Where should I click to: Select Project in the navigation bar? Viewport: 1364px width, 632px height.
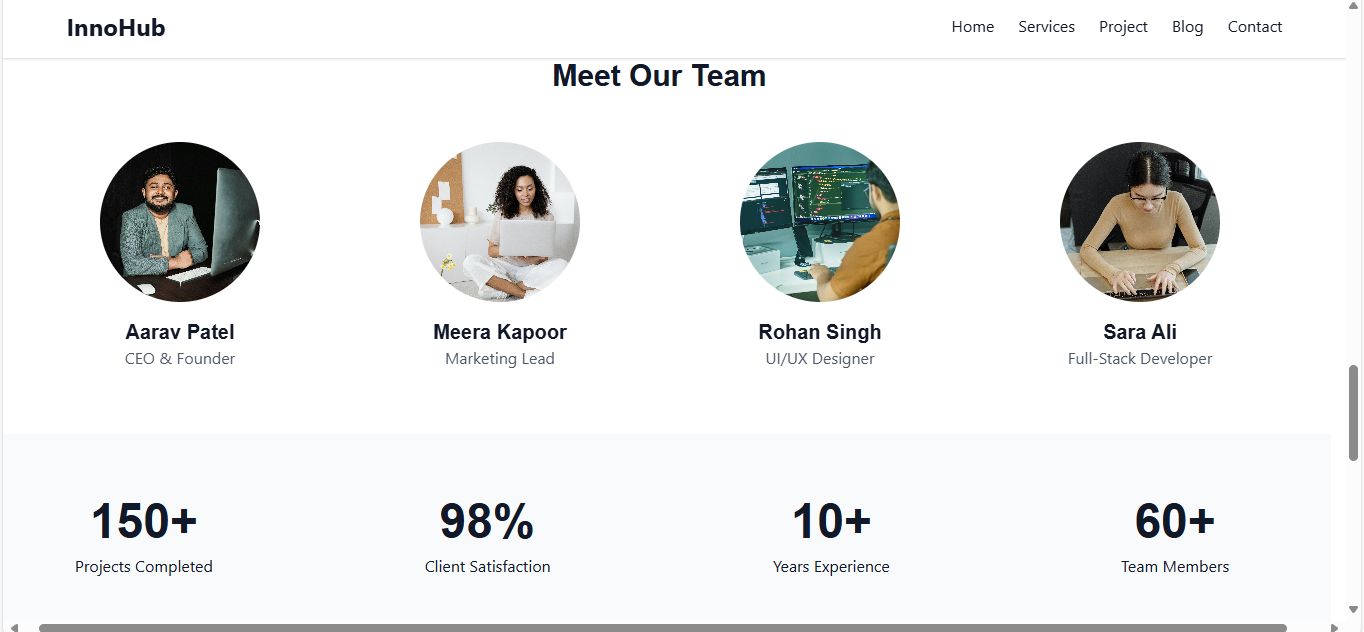click(x=1123, y=27)
